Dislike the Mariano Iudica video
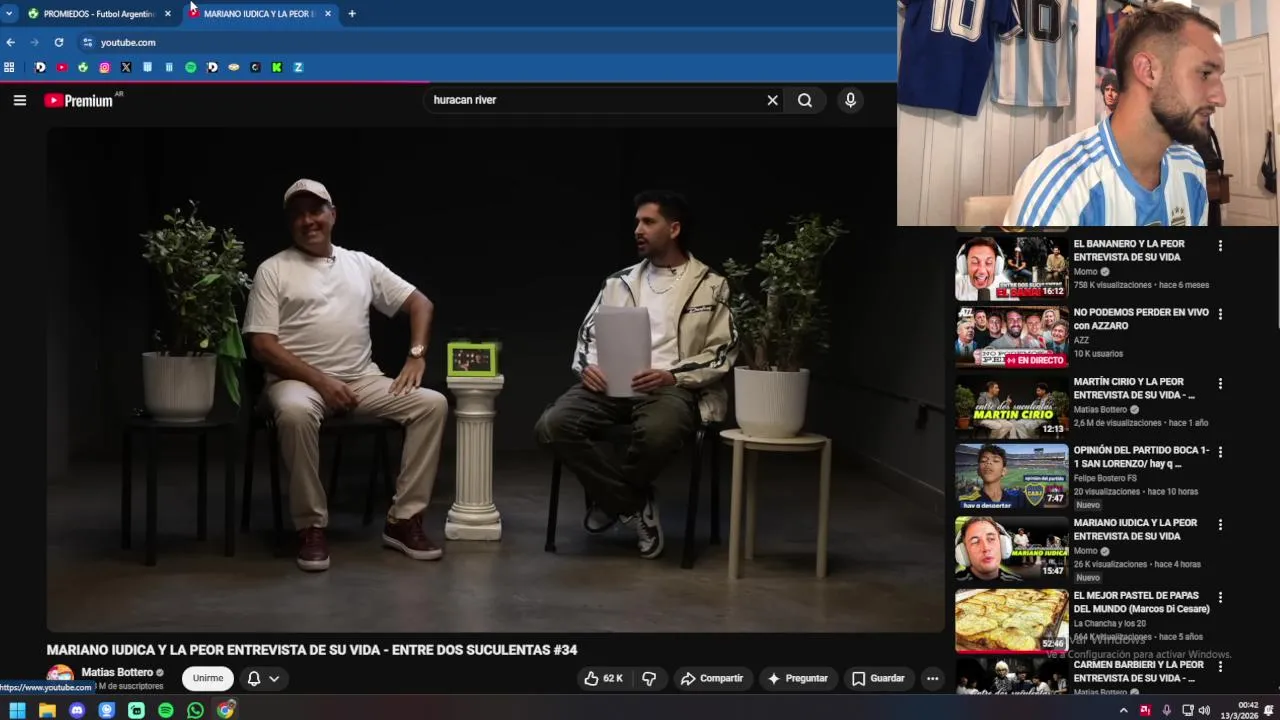The image size is (1280, 720). coord(649,678)
